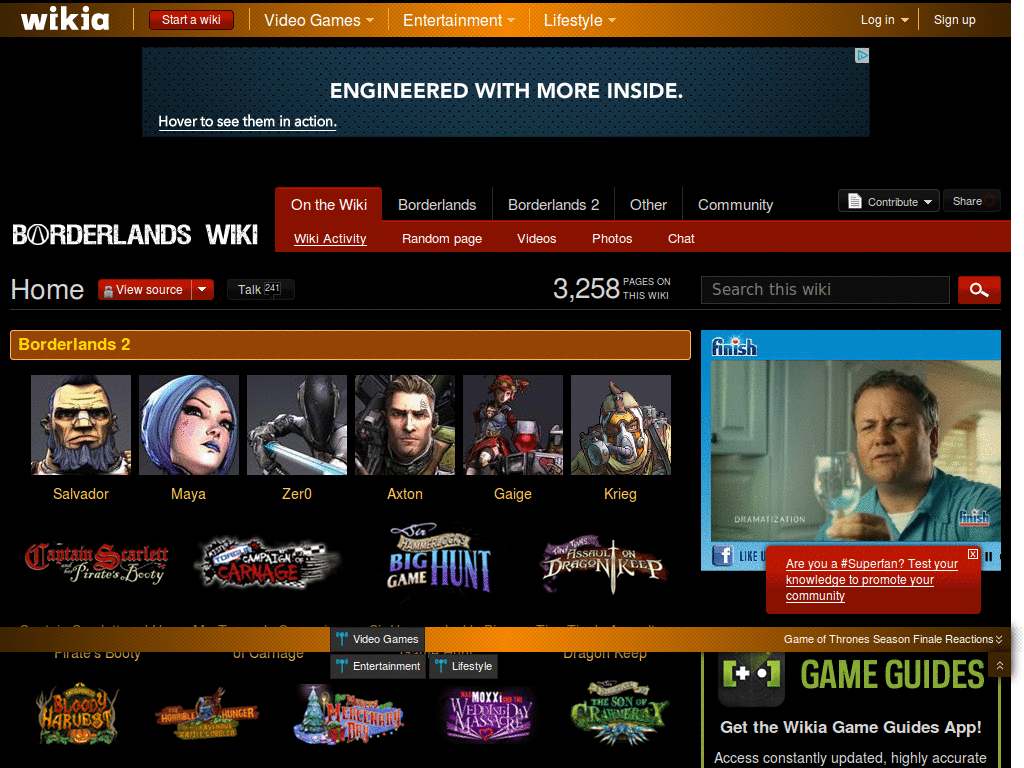This screenshot has width=1024, height=768.
Task: Select the Borderlands tab
Action: (437, 204)
